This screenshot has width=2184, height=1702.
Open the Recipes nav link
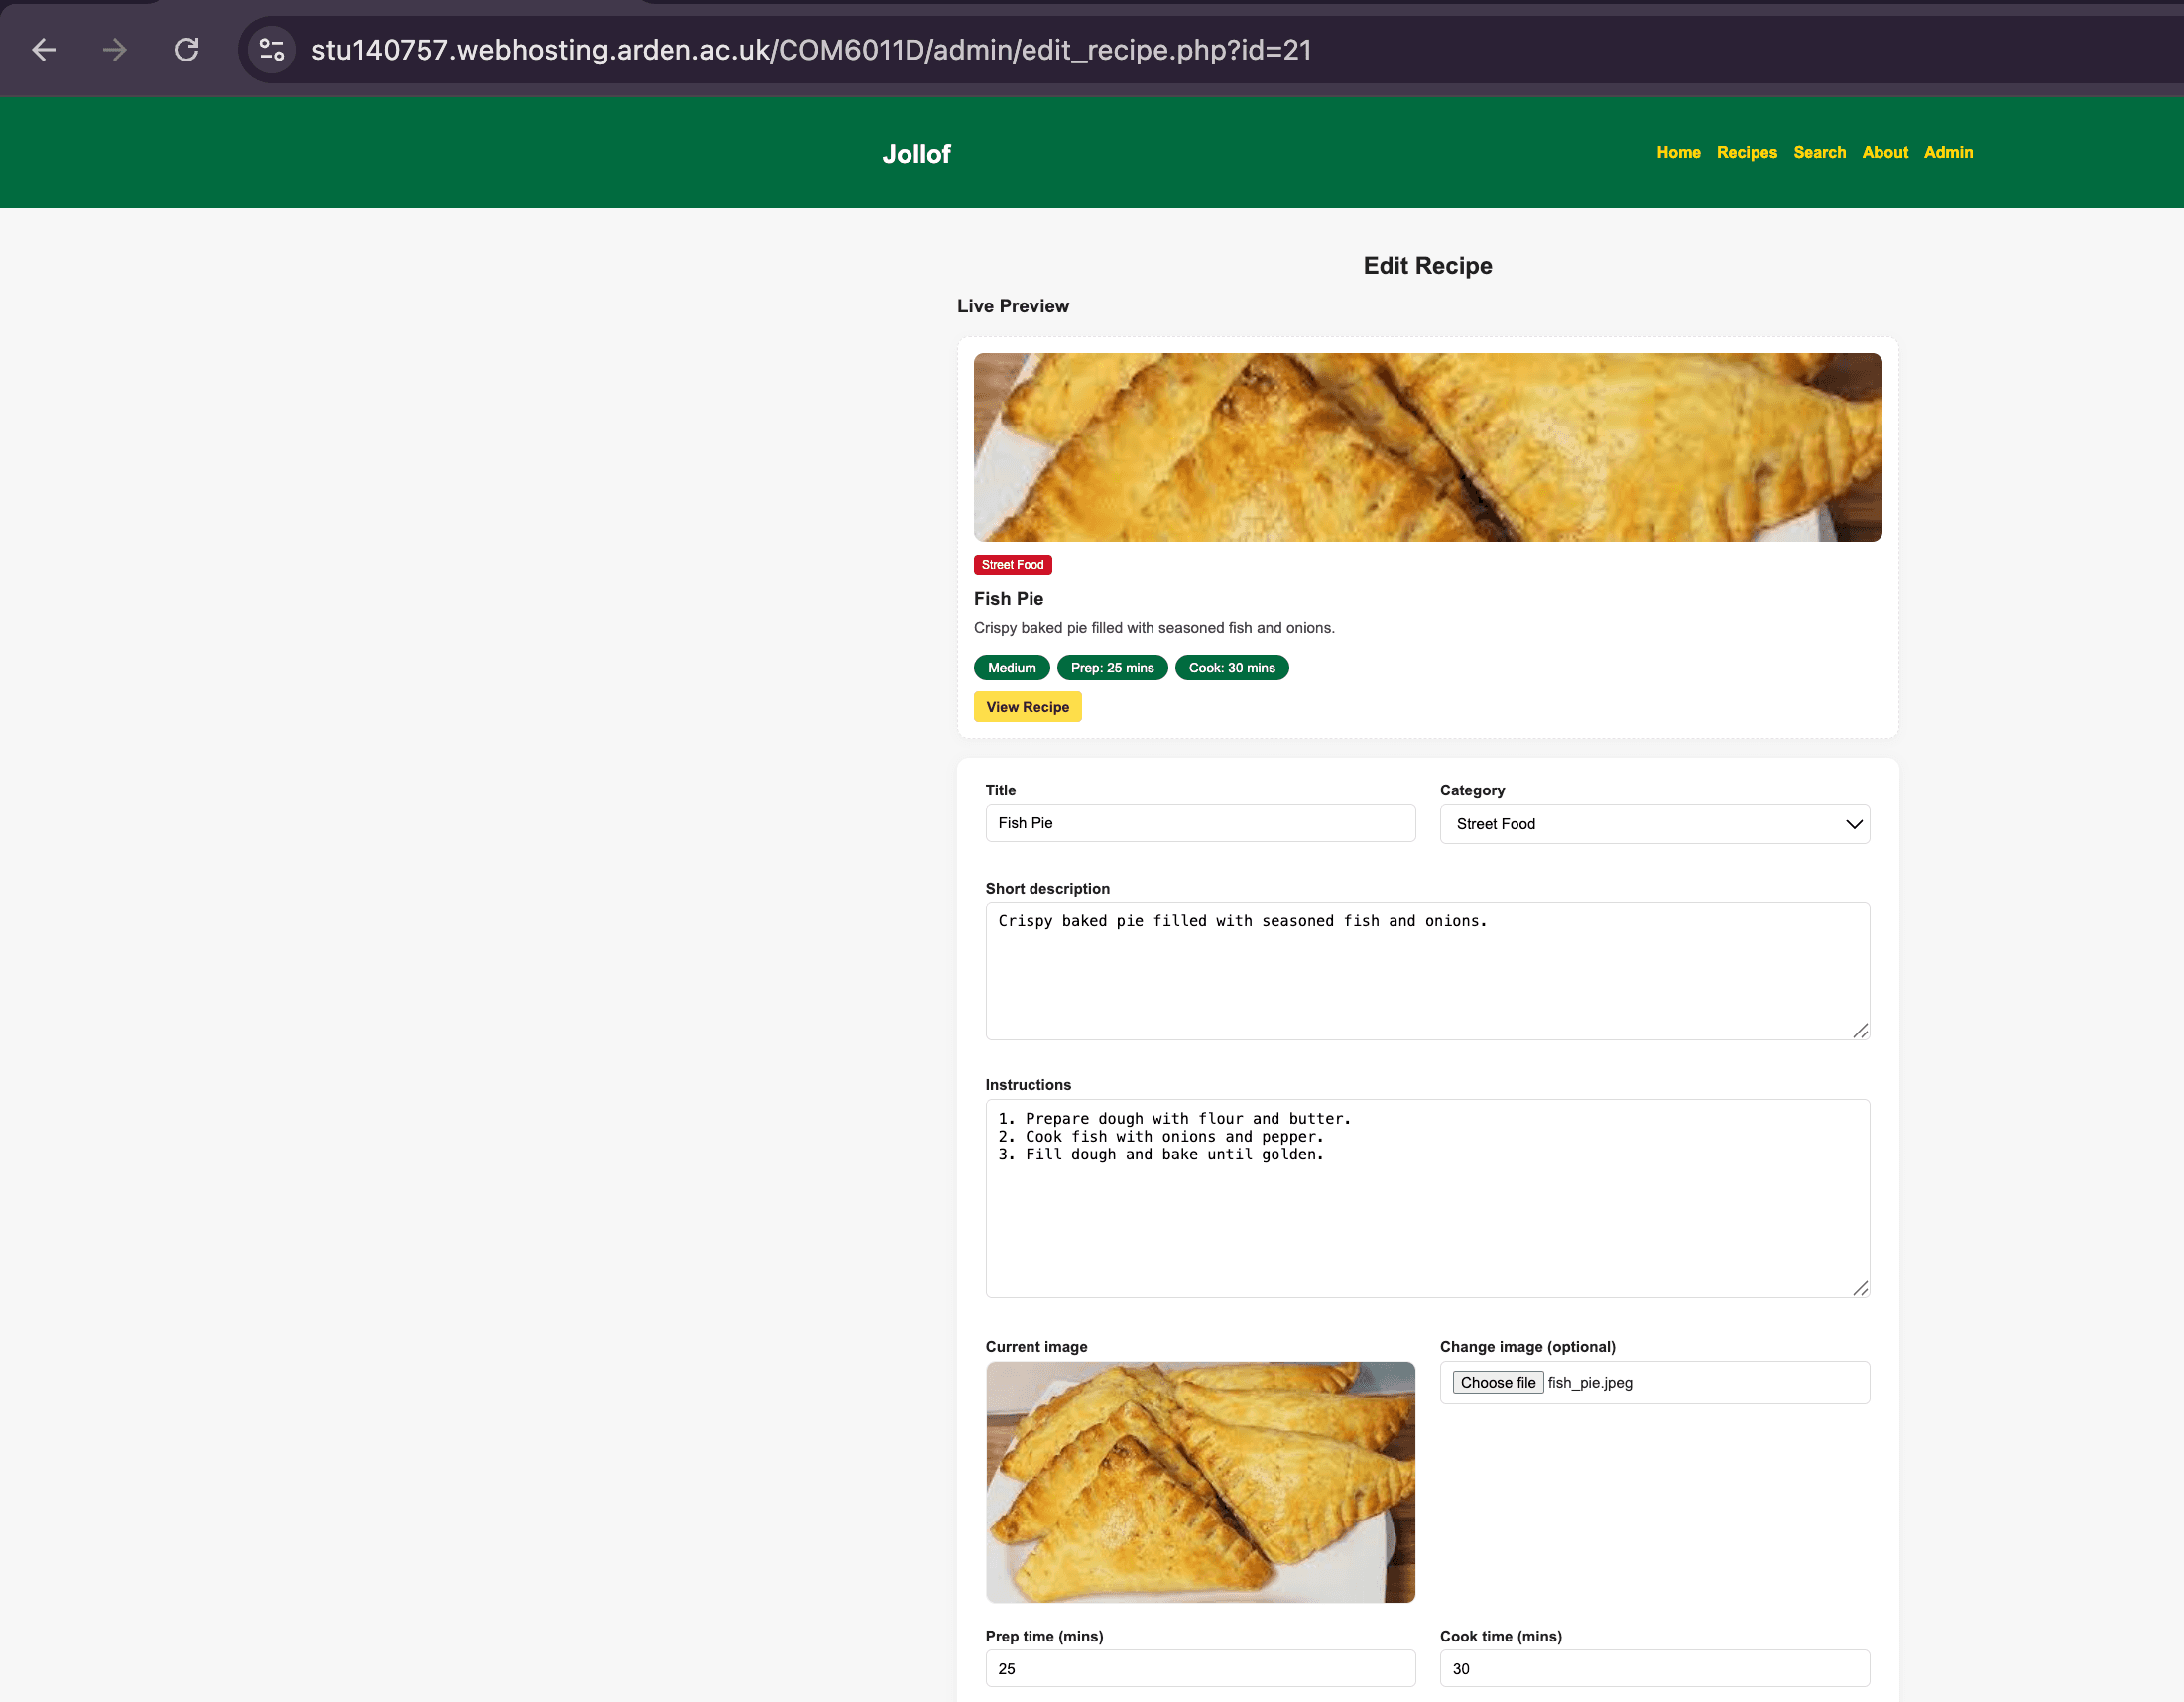[1746, 152]
